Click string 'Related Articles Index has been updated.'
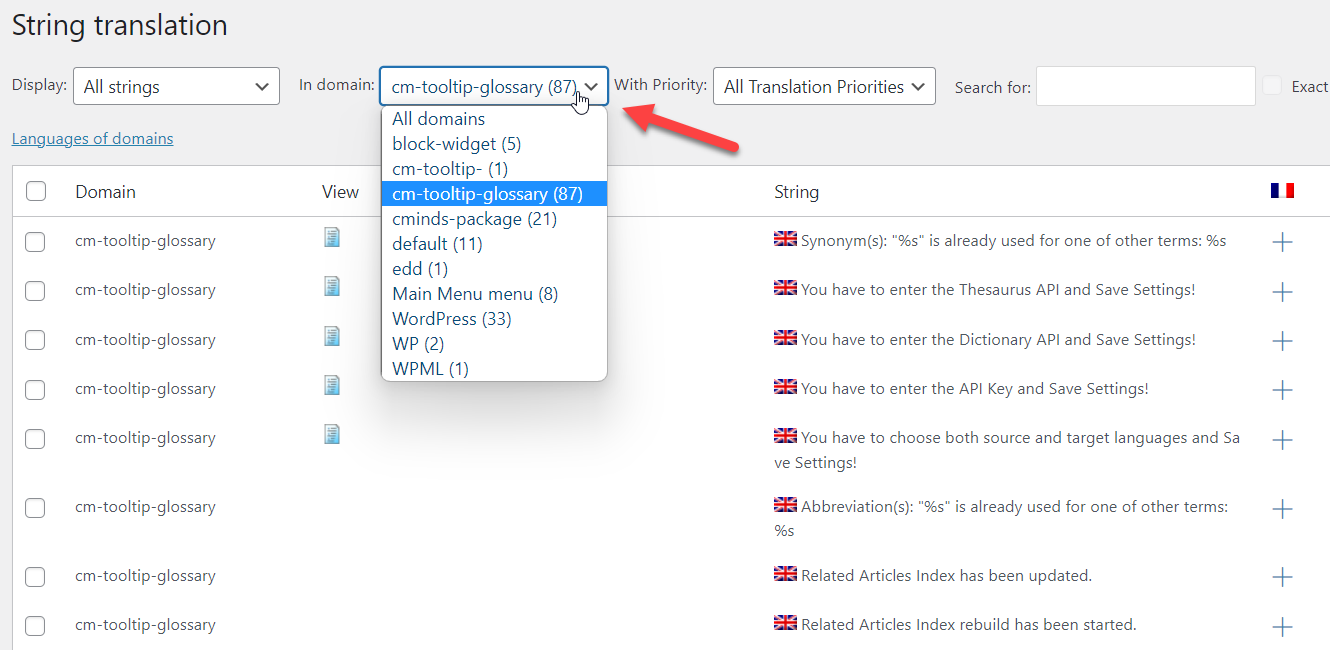This screenshot has height=650, width=1330. pyautogui.click(x=946, y=576)
